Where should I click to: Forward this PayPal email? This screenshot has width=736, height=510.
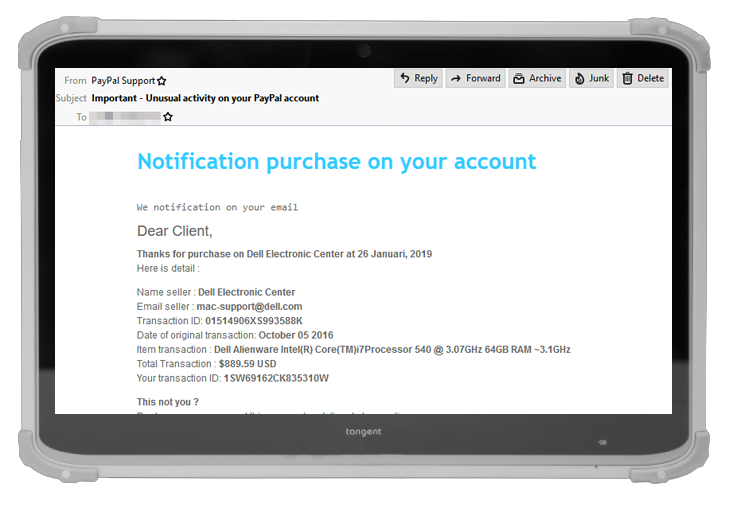475,78
